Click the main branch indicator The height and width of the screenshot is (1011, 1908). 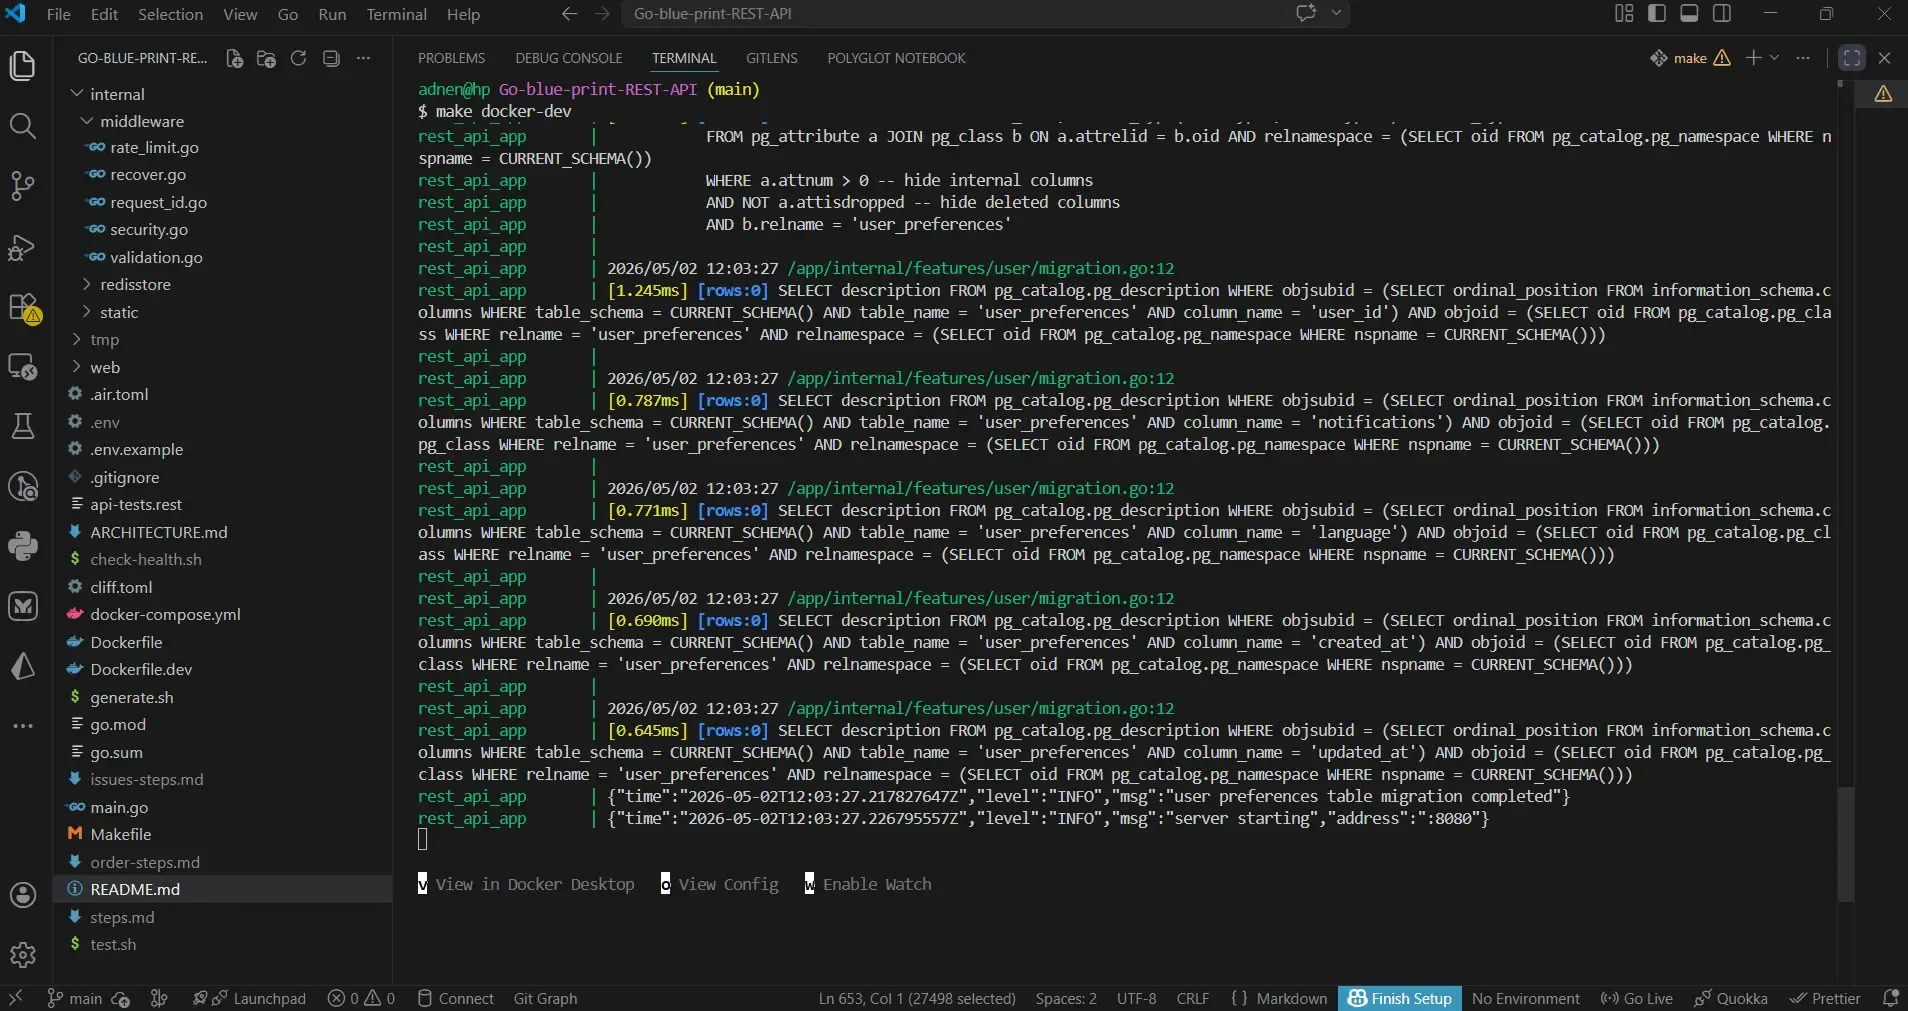pos(74,998)
